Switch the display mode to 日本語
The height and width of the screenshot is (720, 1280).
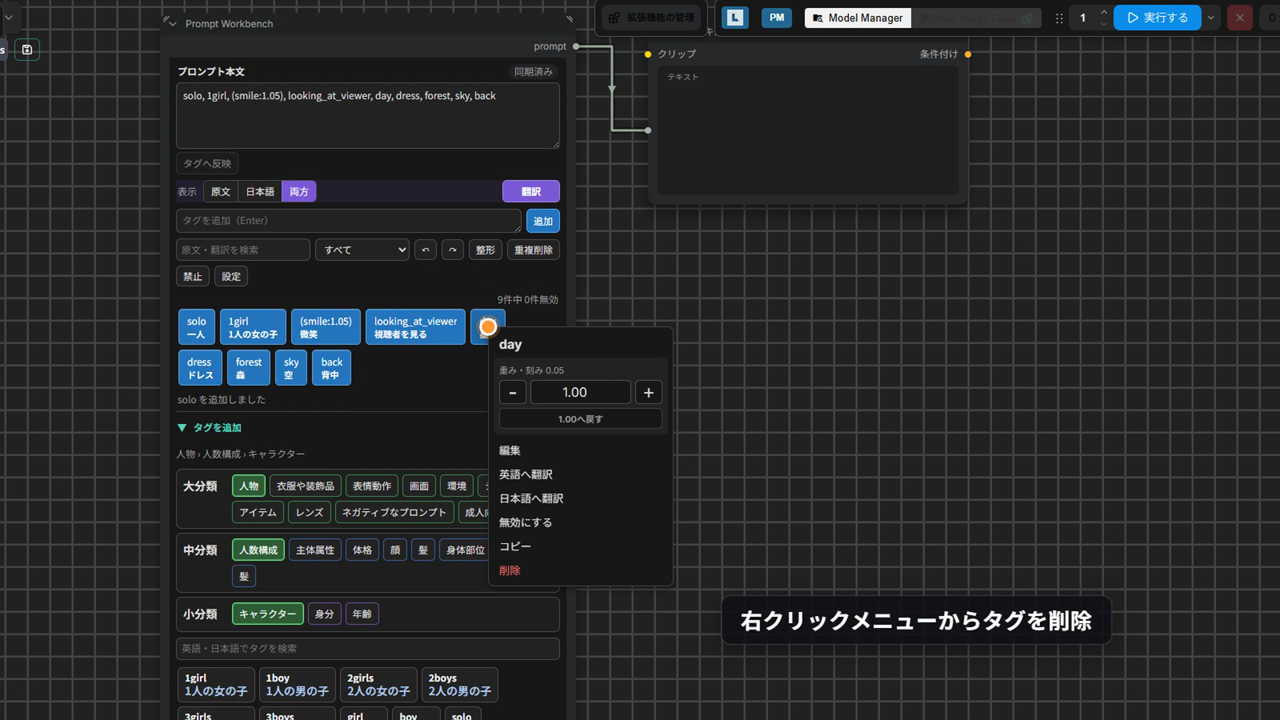(x=260, y=191)
